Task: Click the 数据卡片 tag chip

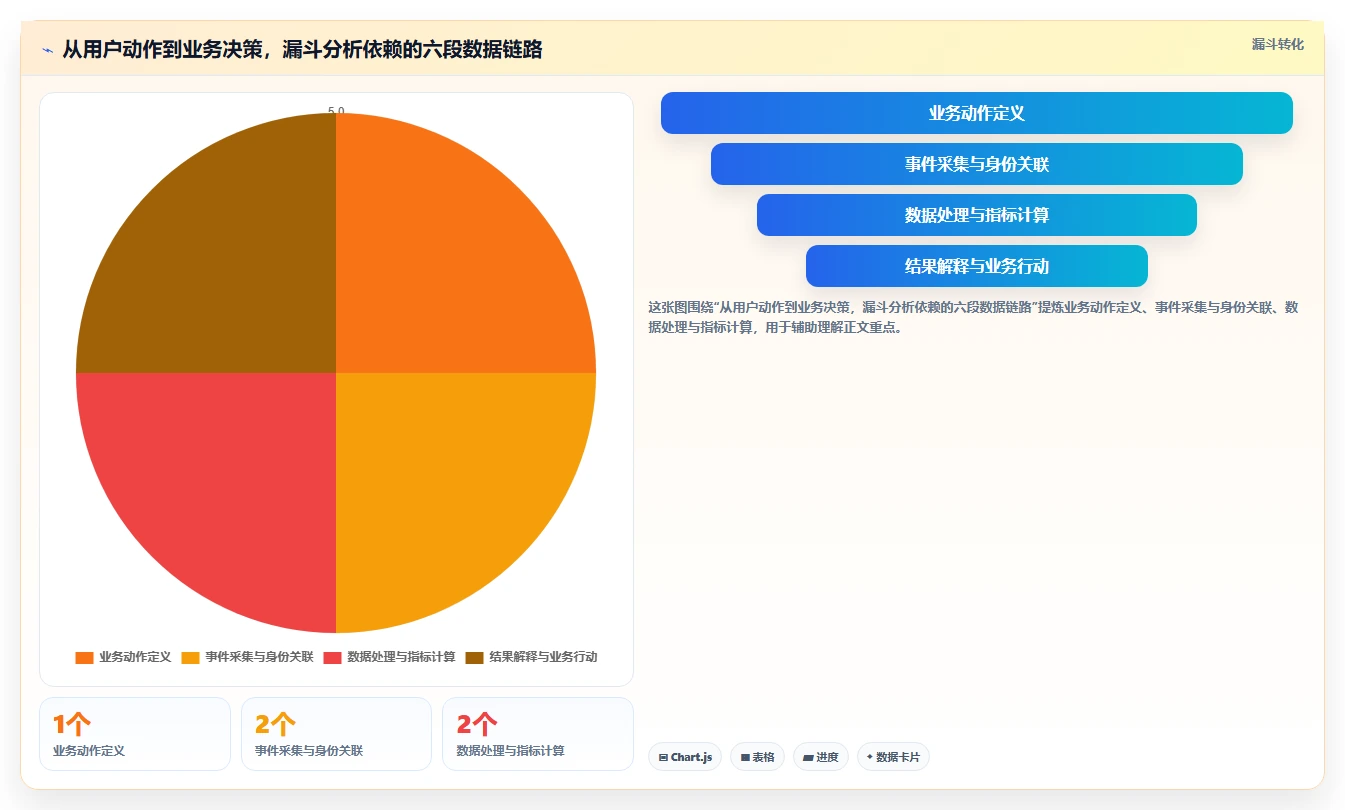Action: point(893,757)
